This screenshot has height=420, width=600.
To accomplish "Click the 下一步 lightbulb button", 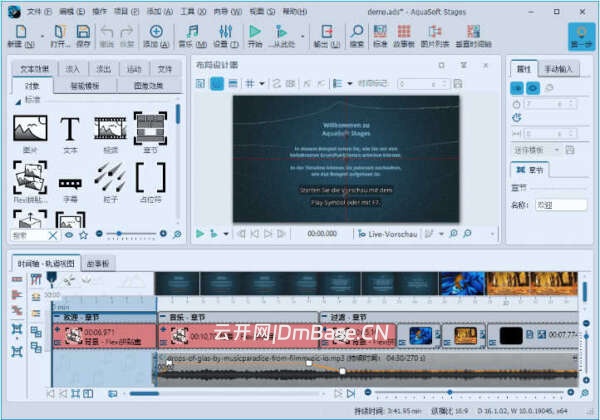I will click(x=581, y=36).
